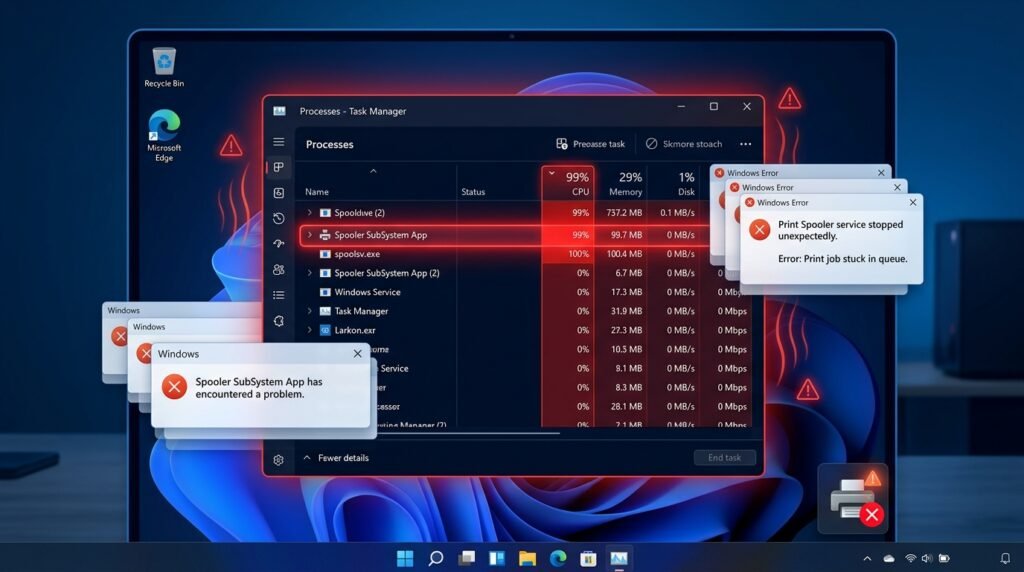Click the 737.2 MB memory value
The height and width of the screenshot is (572, 1024).
tap(624, 213)
